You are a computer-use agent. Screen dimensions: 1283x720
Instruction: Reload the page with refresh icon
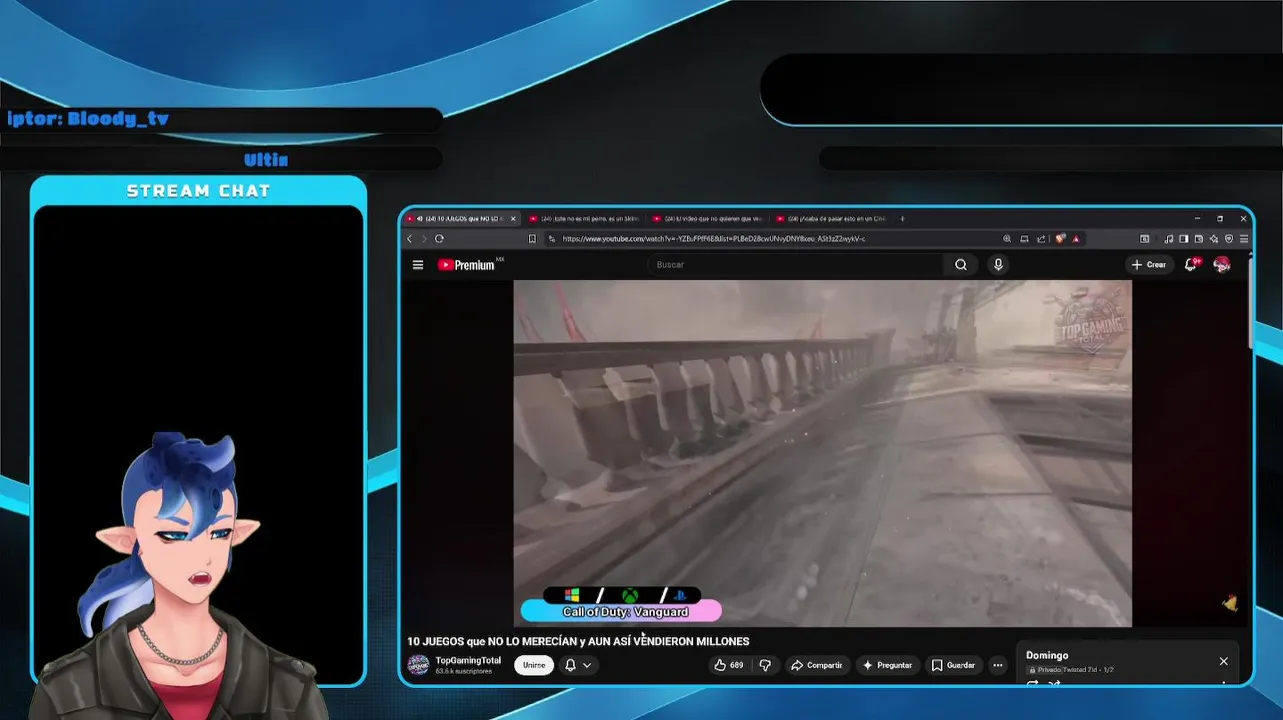[439, 239]
